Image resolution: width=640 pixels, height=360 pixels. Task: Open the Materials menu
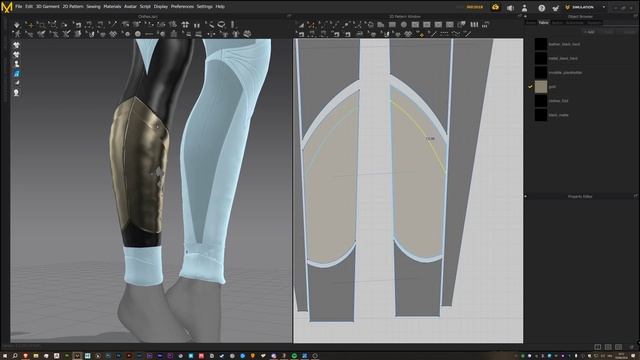(x=112, y=7)
